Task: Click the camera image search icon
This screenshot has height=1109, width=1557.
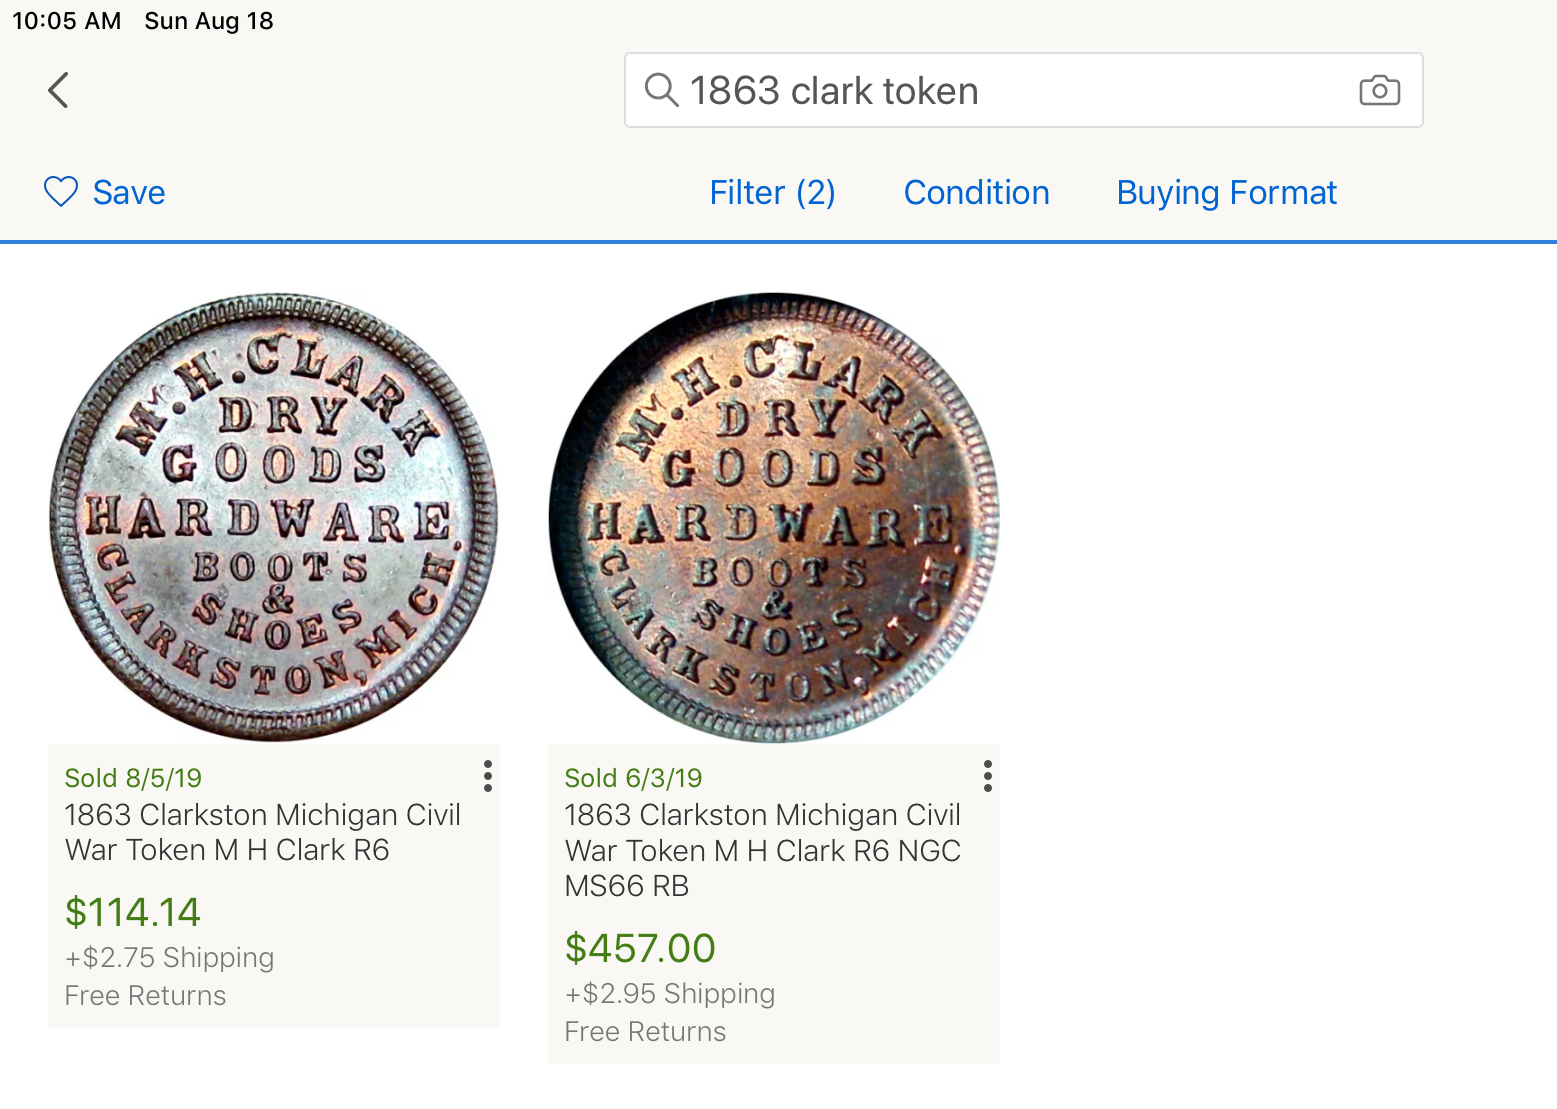Action: (x=1379, y=90)
